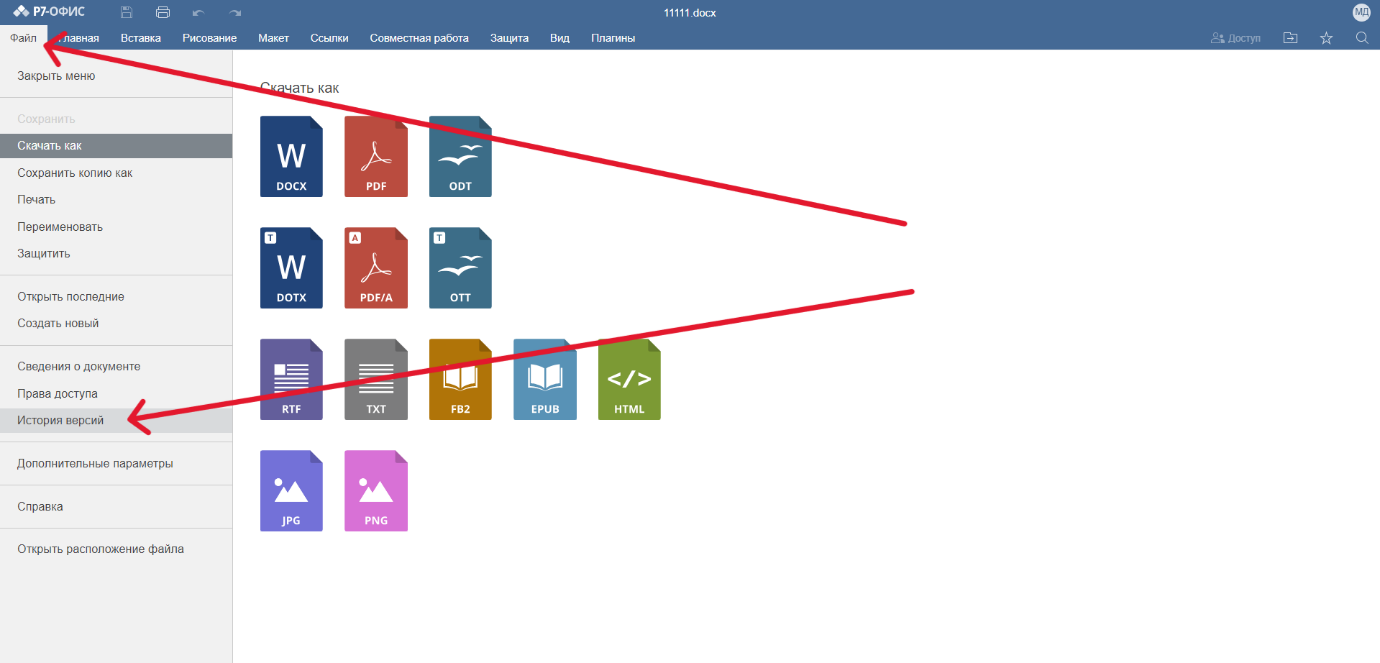Viewport: 1380px width, 663px height.
Task: Click Открыть расположение файла
Action: click(x=100, y=549)
